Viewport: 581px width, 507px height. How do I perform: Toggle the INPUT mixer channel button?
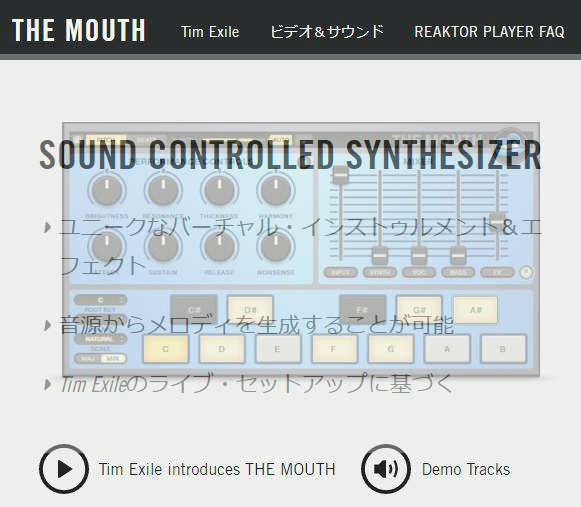click(341, 272)
